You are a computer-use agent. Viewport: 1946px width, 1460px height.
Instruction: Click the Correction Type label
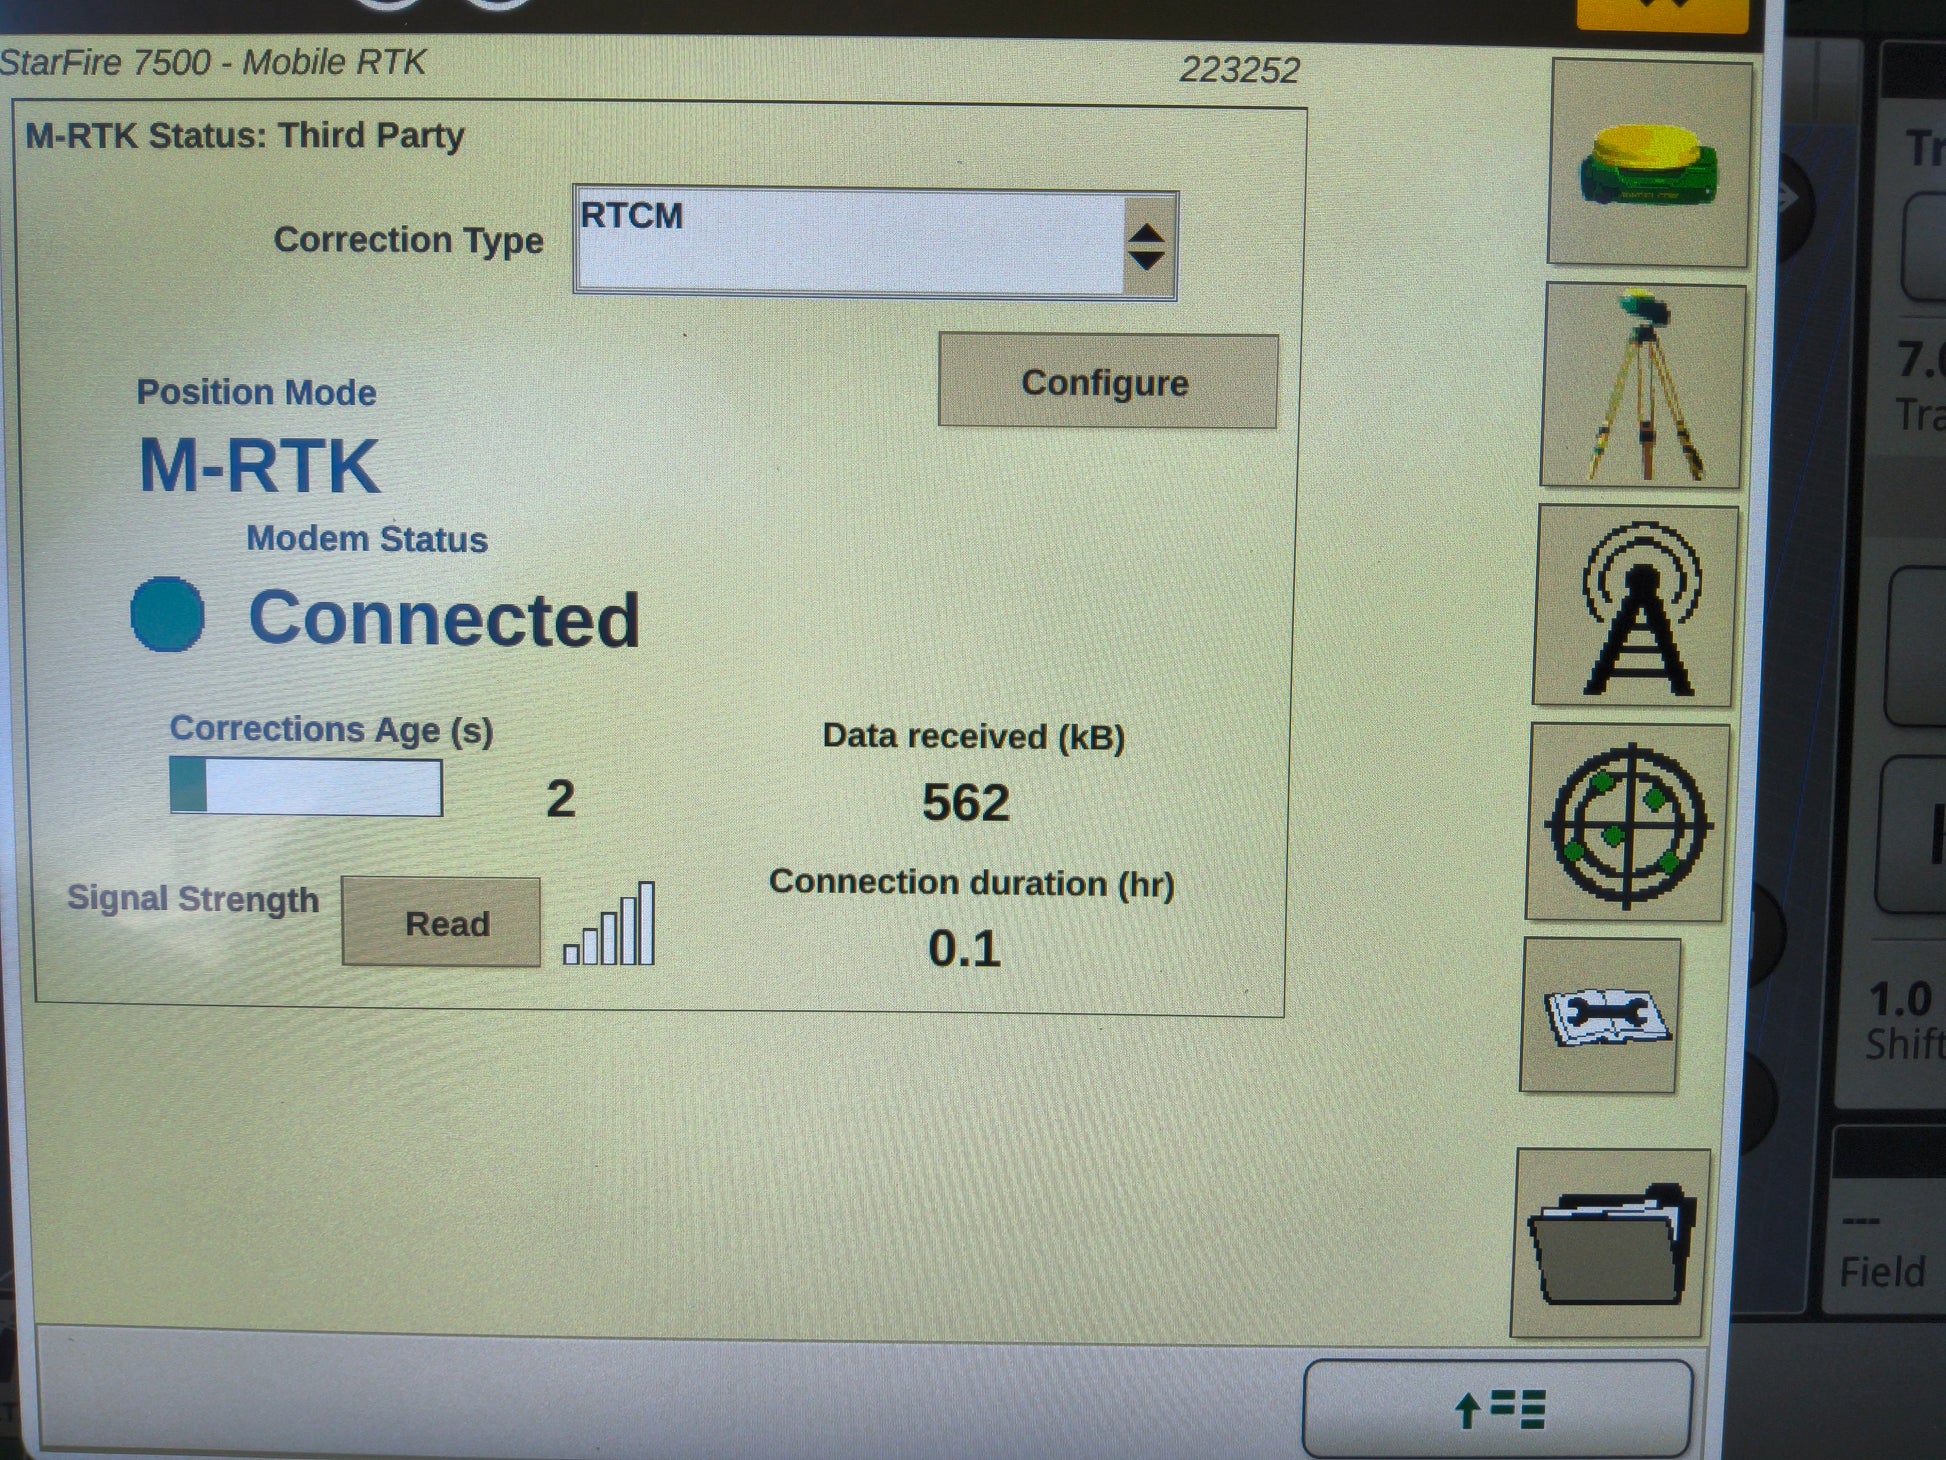coord(409,240)
